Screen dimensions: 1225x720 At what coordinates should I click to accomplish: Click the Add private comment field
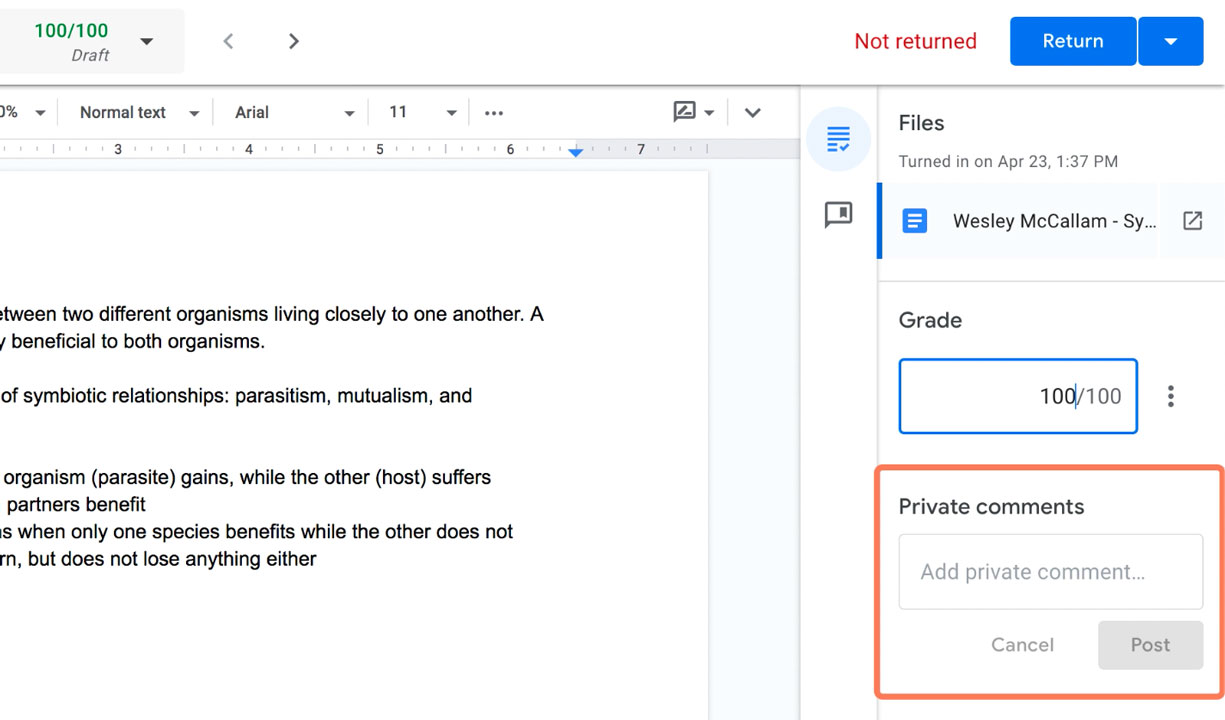point(1050,571)
